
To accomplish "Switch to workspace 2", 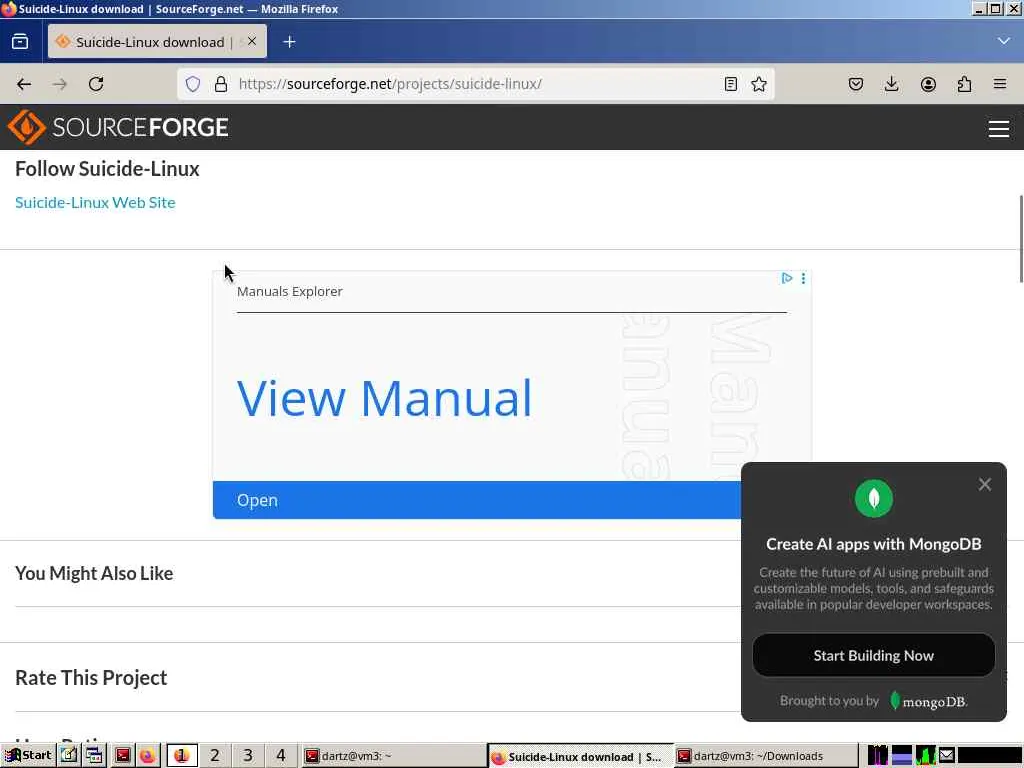I will click(x=215, y=756).
